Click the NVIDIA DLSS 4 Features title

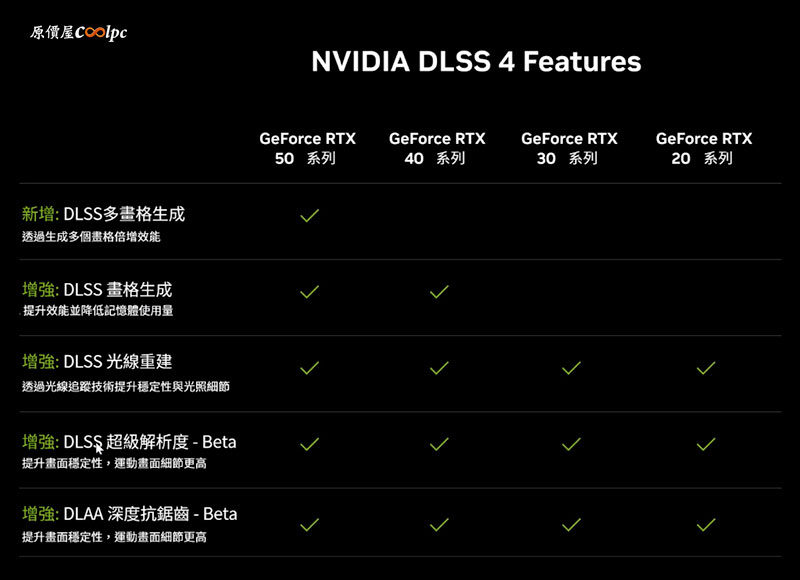click(476, 62)
